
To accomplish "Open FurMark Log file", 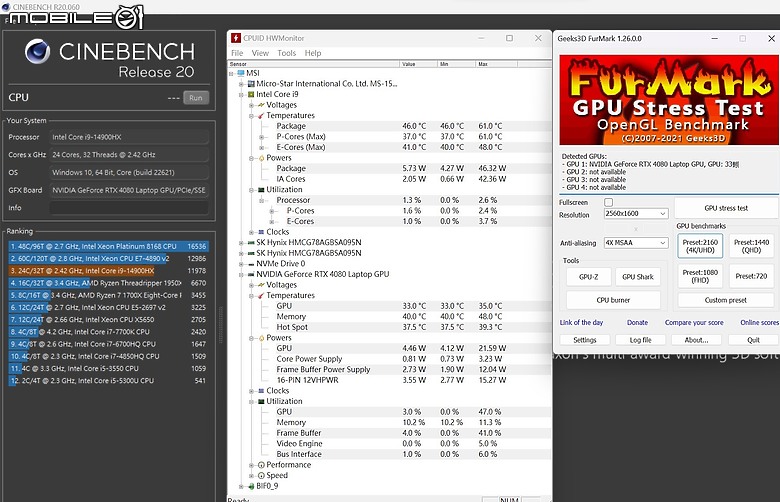I will 640,340.
